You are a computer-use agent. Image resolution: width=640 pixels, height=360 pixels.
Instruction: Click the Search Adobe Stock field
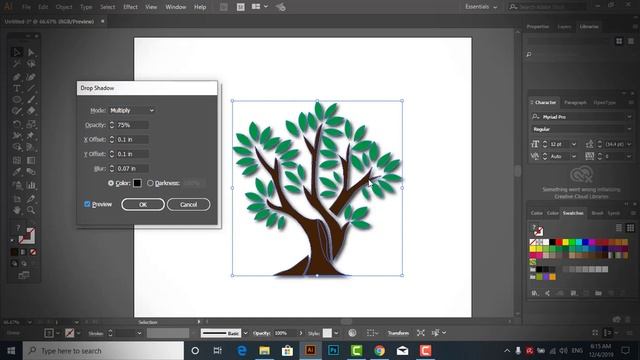547,7
